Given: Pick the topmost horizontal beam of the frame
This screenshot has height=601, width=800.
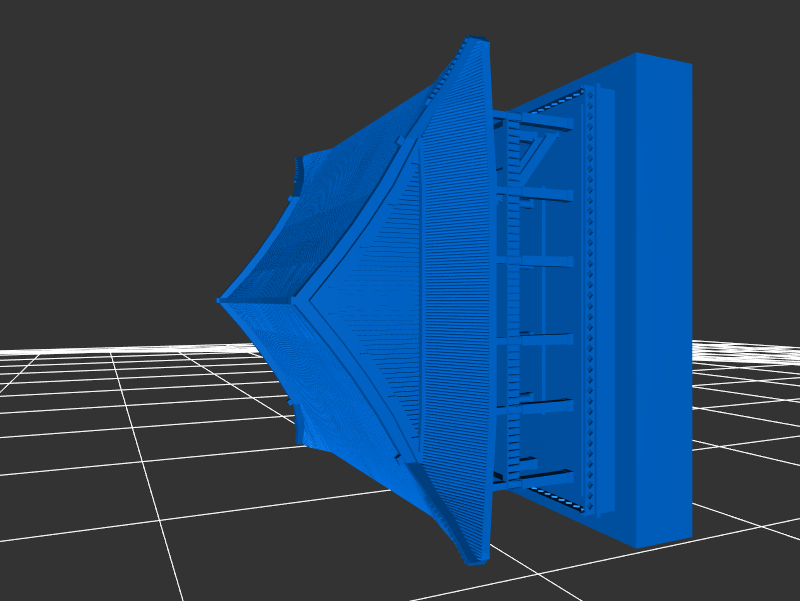Looking at the screenshot, I should tap(545, 124).
